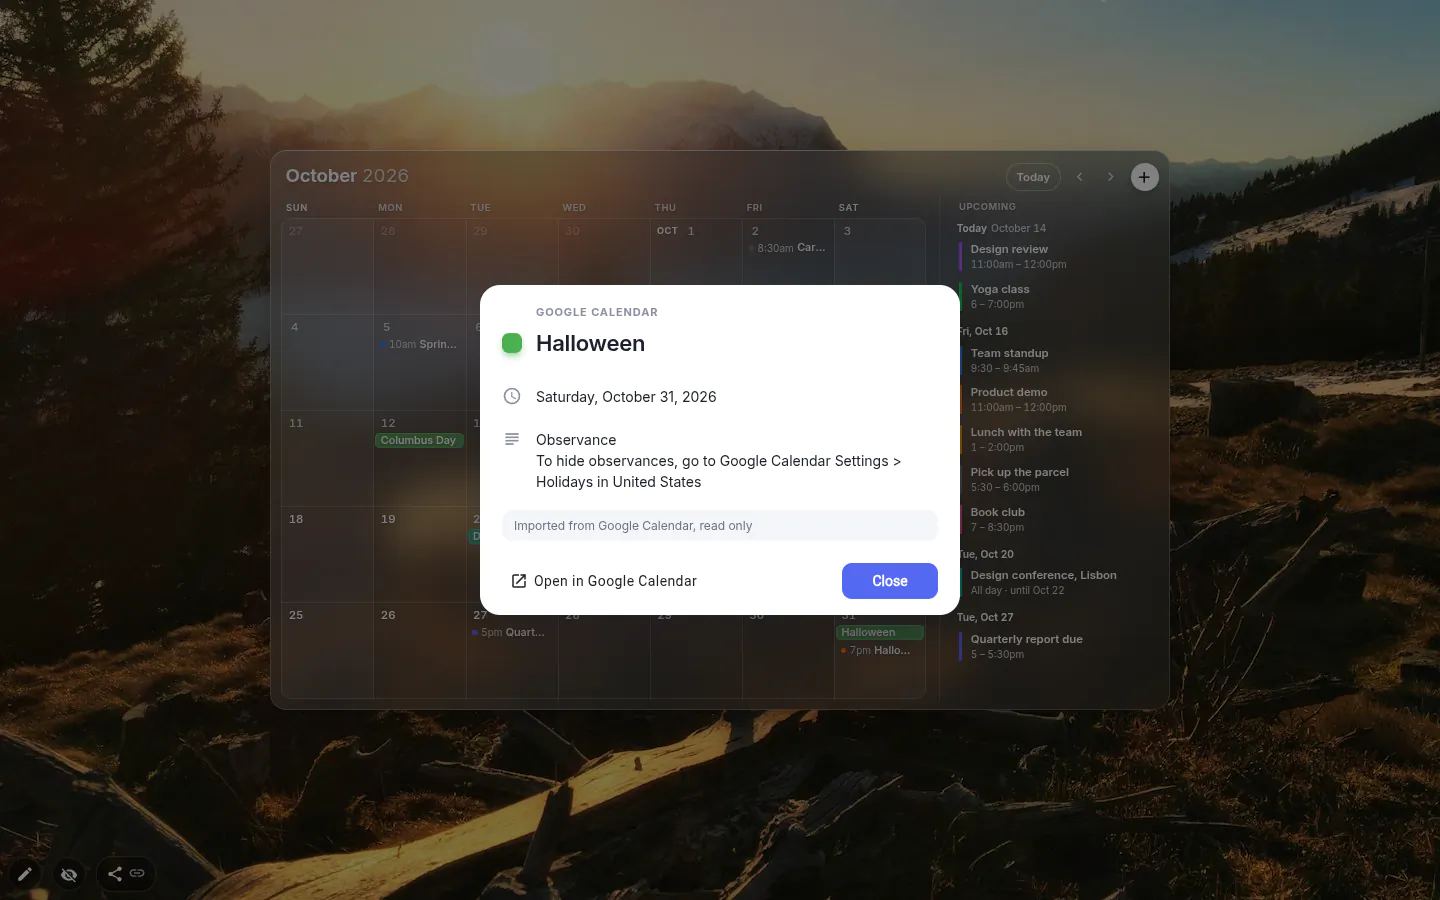
Task: Go to previous month with left chevron
Action: click(1080, 177)
